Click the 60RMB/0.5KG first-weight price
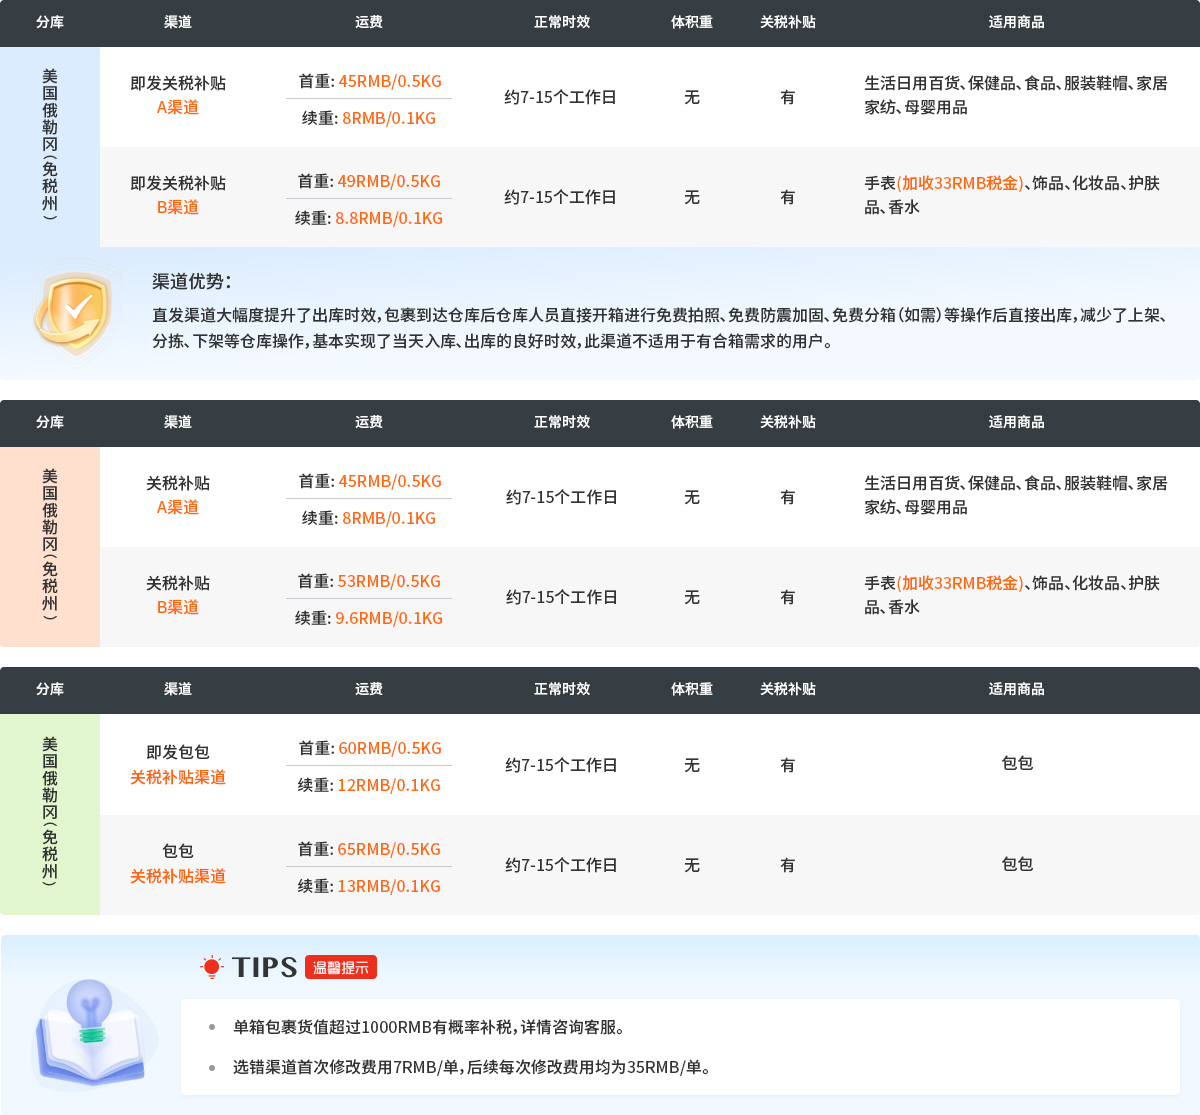 click(x=389, y=748)
